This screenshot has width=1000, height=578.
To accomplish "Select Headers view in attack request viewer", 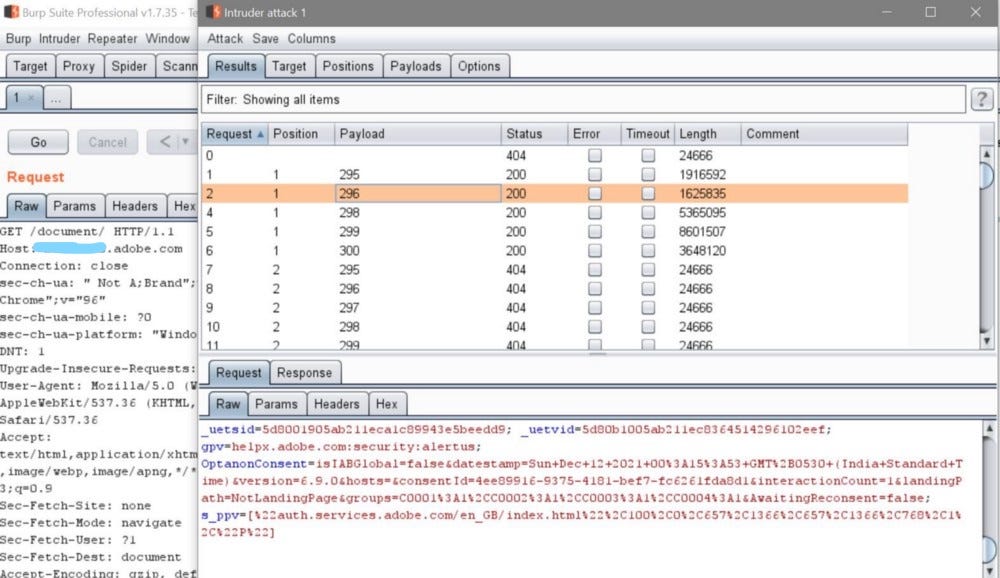I will click(337, 404).
